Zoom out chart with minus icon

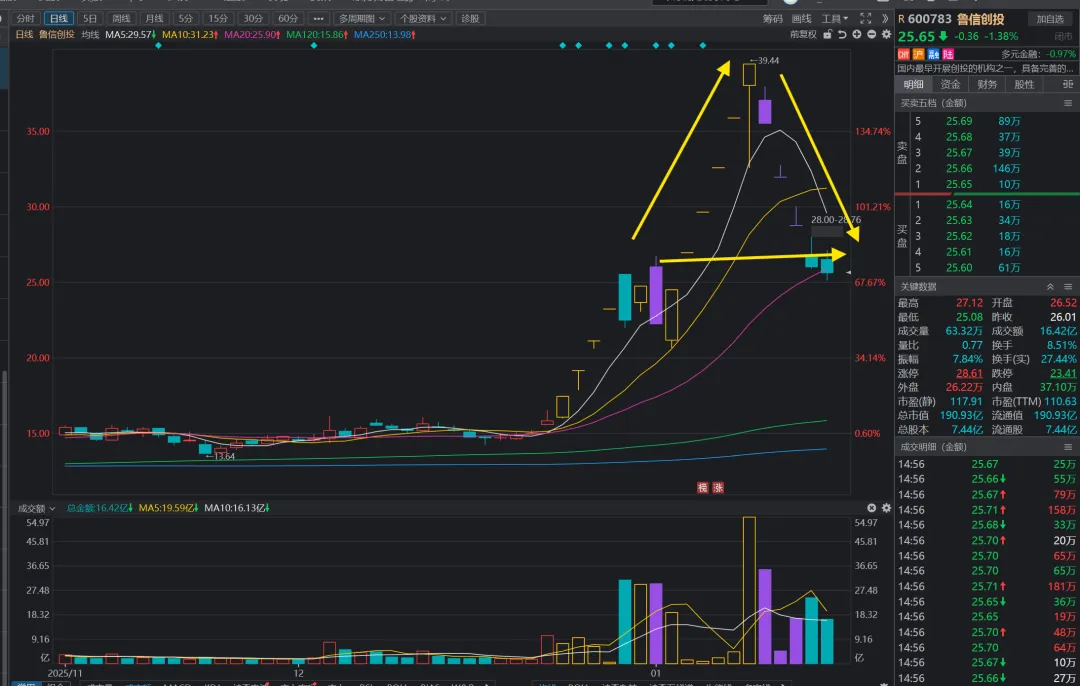(871, 34)
